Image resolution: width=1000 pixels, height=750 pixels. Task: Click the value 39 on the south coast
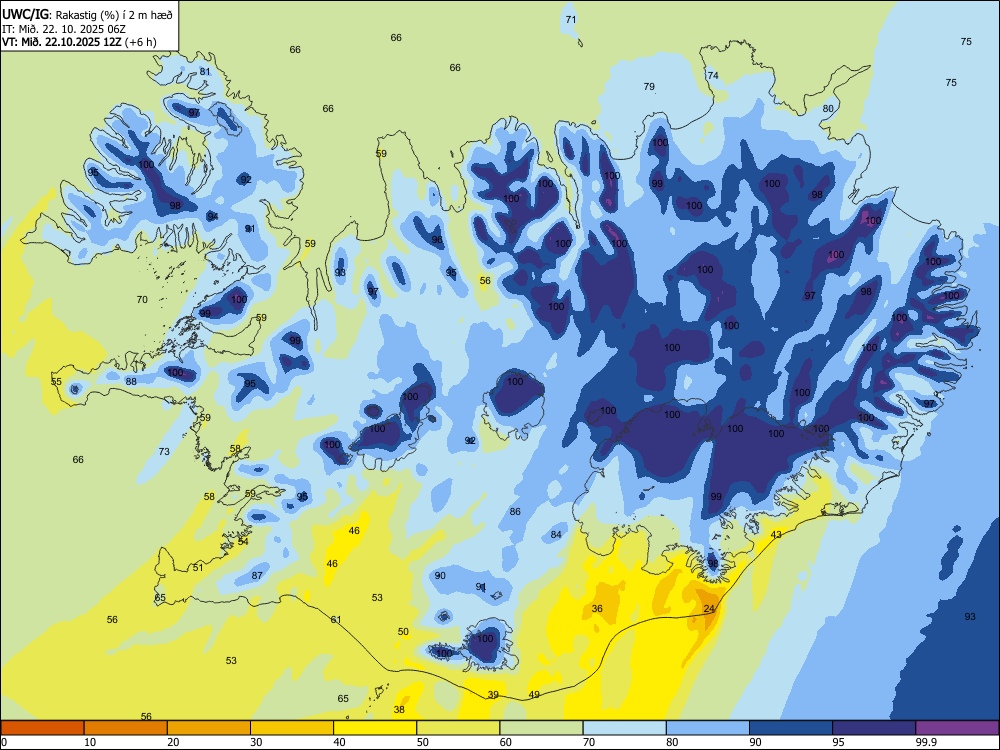[x=493, y=695]
